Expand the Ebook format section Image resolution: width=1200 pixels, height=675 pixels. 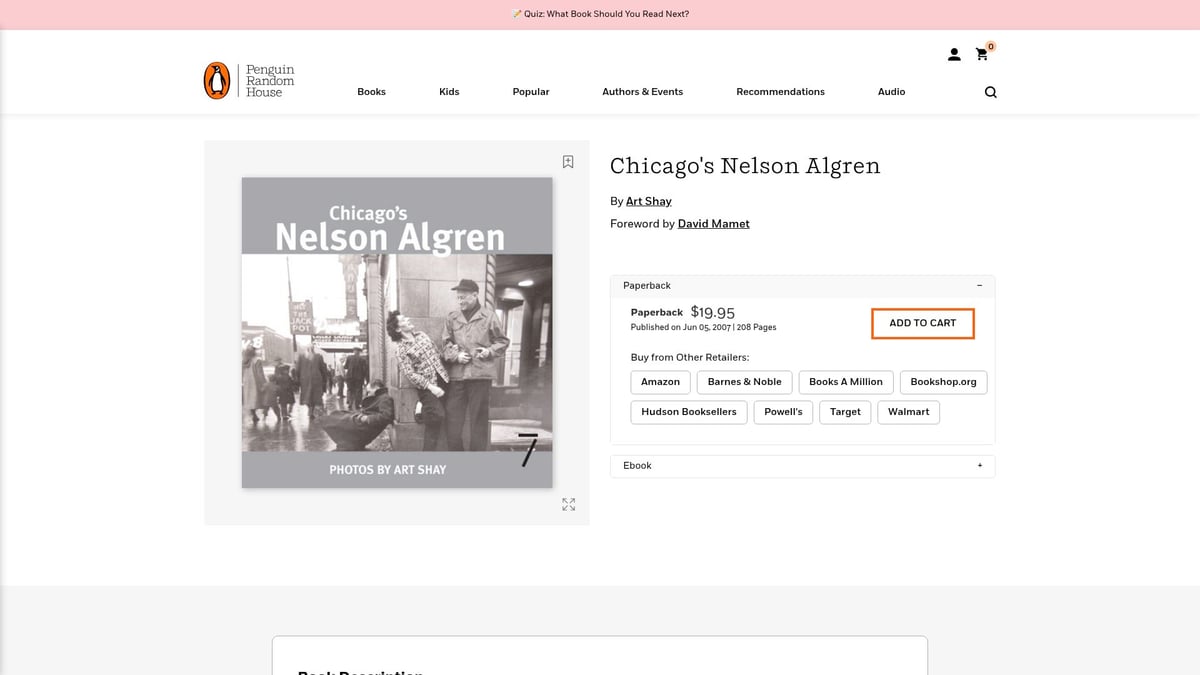tap(979, 466)
